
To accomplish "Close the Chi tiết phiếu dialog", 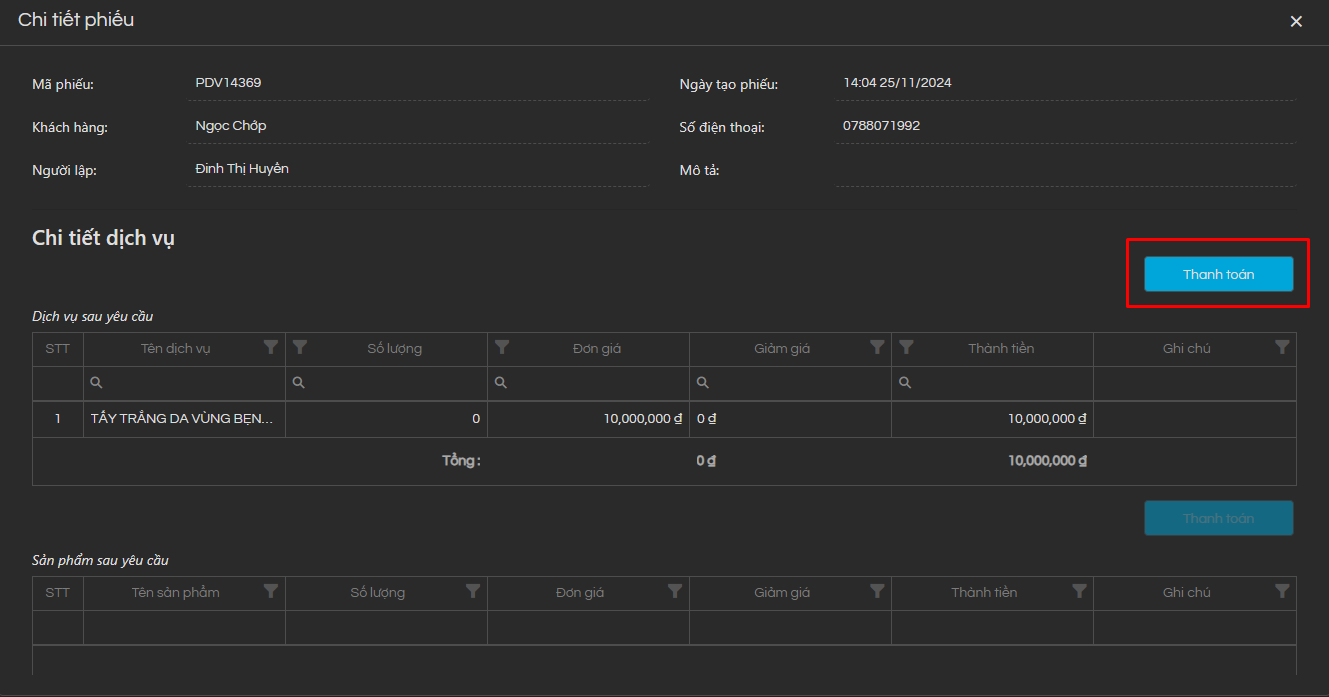I will [x=1296, y=21].
